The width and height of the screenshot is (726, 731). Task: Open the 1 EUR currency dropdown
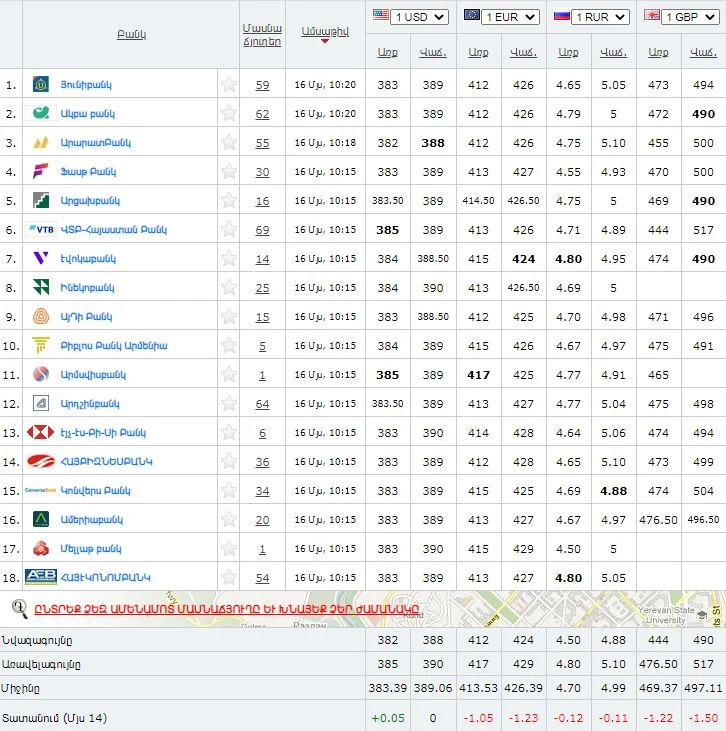510,17
